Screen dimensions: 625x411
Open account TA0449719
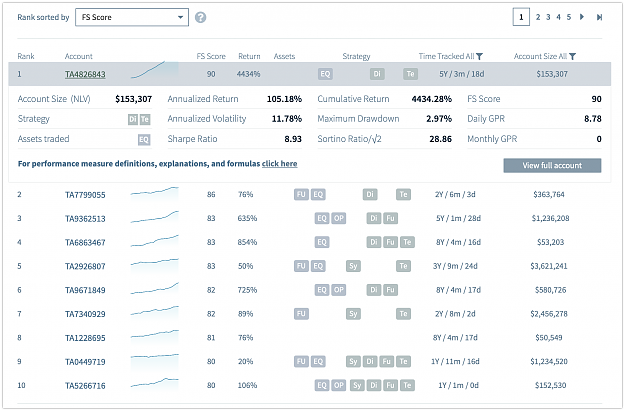point(85,362)
